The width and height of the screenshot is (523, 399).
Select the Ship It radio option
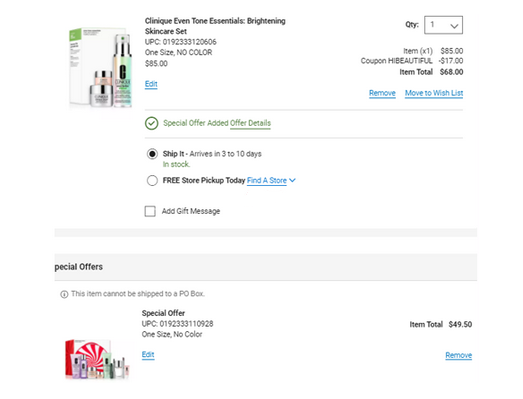point(152,154)
